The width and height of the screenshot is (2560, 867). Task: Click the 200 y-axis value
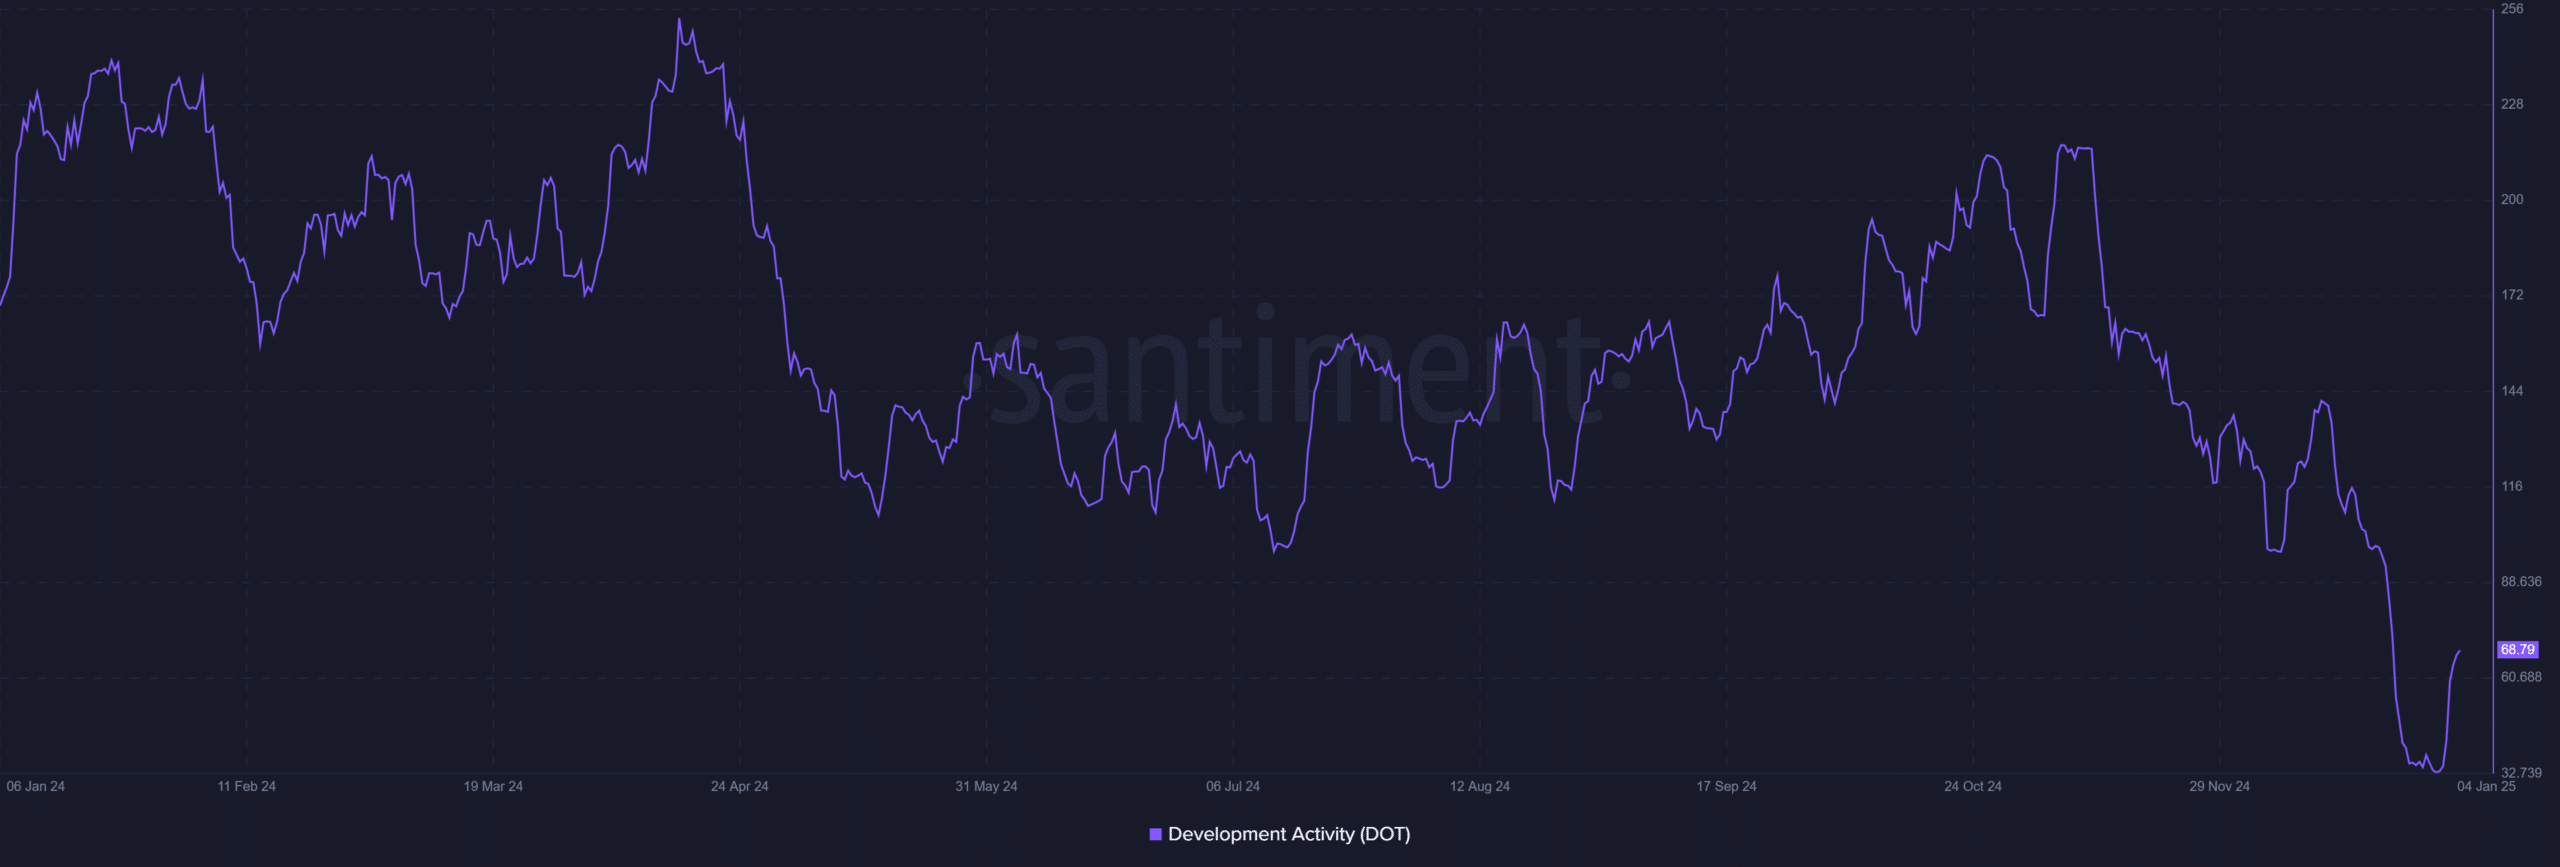pyautogui.click(x=2512, y=200)
